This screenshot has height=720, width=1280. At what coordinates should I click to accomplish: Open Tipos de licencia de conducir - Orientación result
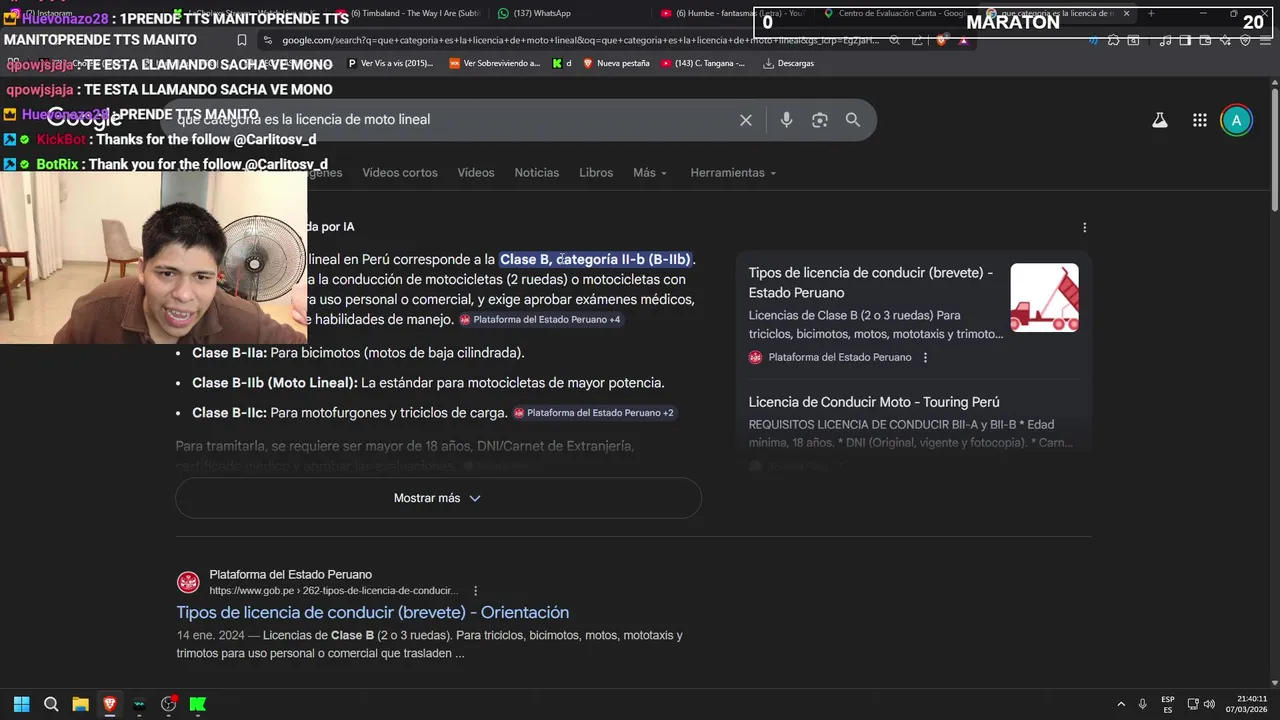[373, 612]
